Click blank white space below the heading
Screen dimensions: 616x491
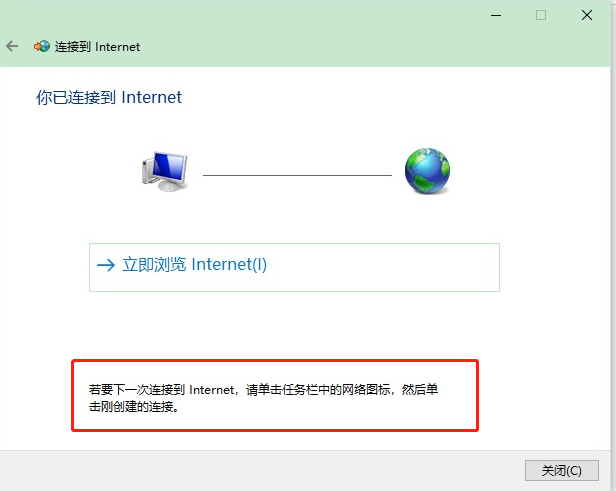306,126
